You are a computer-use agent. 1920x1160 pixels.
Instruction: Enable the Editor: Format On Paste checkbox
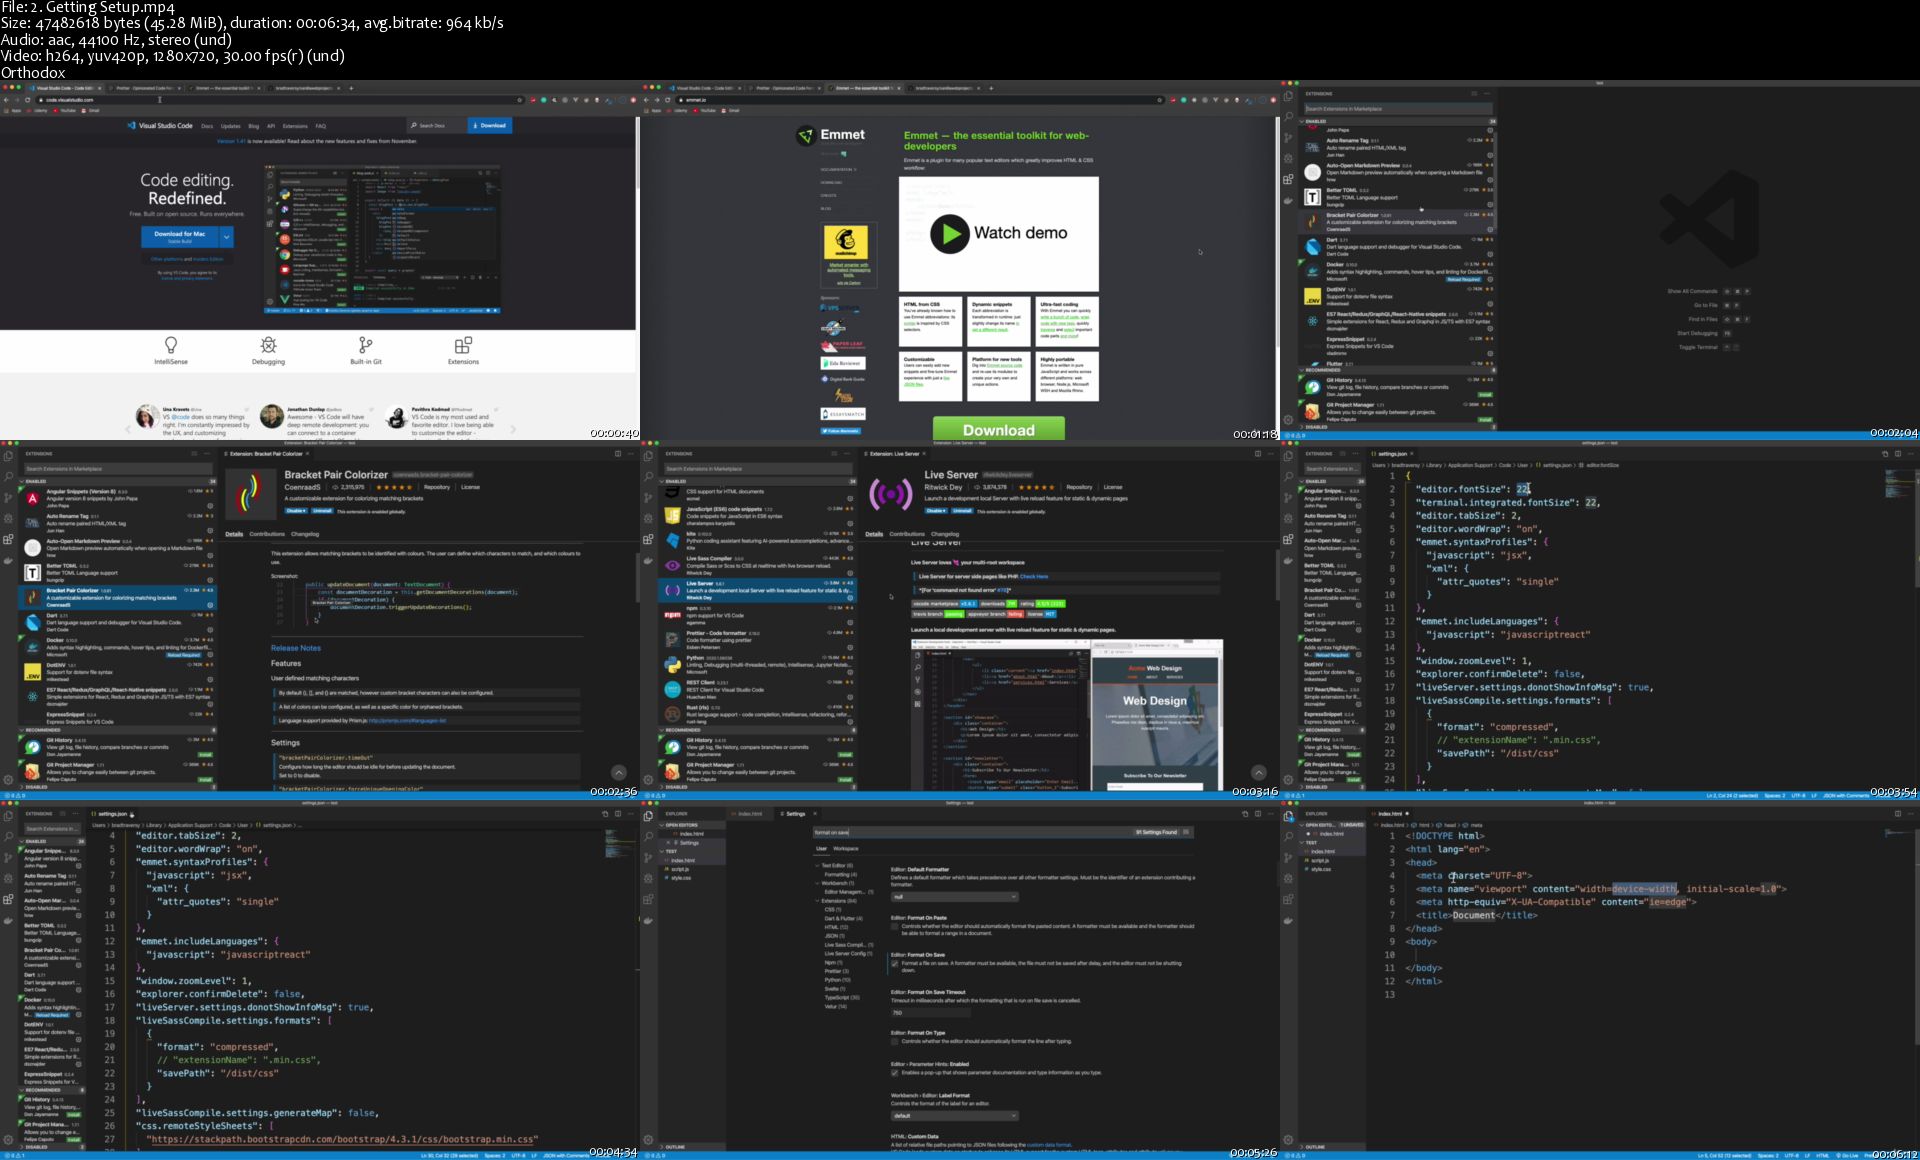click(x=895, y=926)
